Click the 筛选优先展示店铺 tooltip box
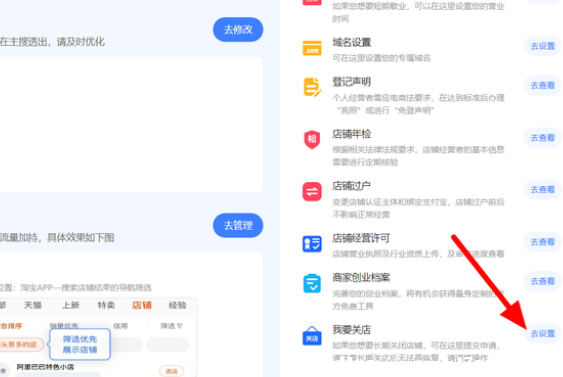 pyautogui.click(x=80, y=344)
